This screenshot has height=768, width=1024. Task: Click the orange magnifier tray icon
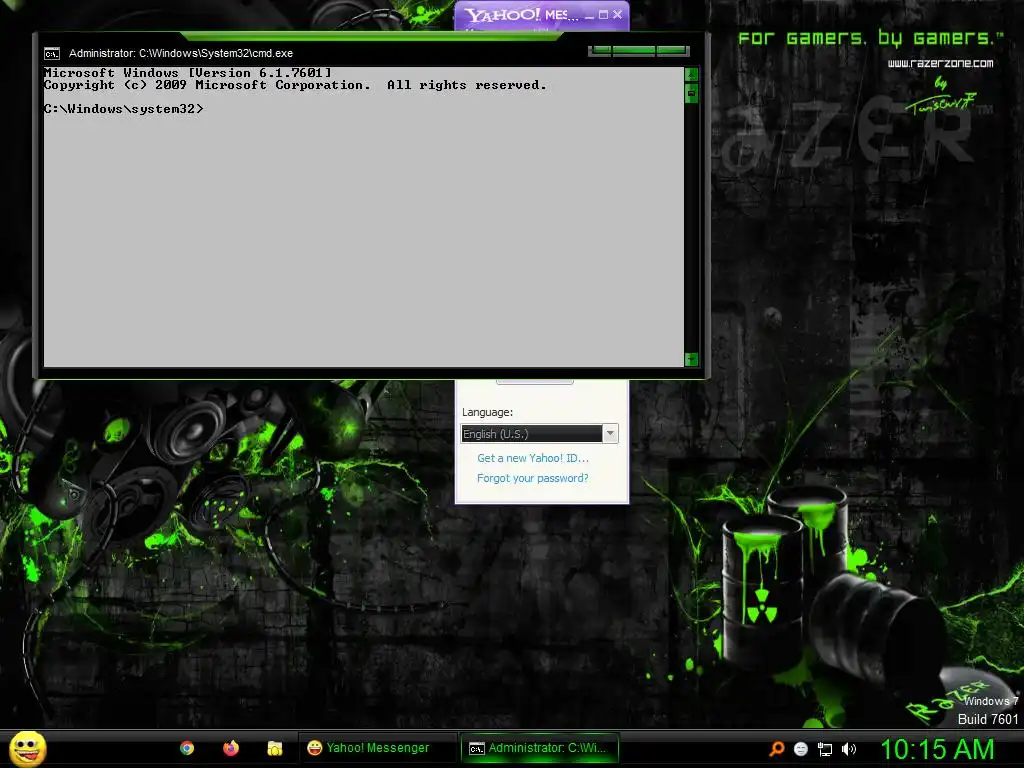tap(776, 749)
